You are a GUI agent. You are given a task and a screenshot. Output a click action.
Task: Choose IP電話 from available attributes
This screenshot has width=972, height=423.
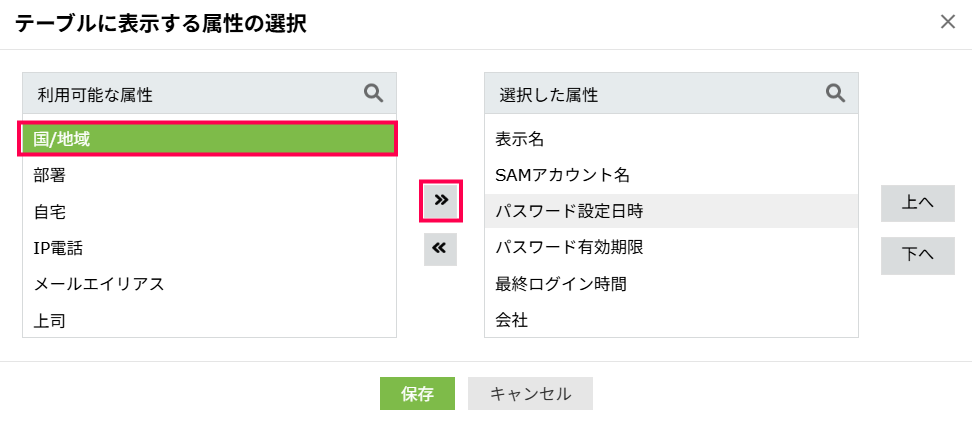(209, 248)
